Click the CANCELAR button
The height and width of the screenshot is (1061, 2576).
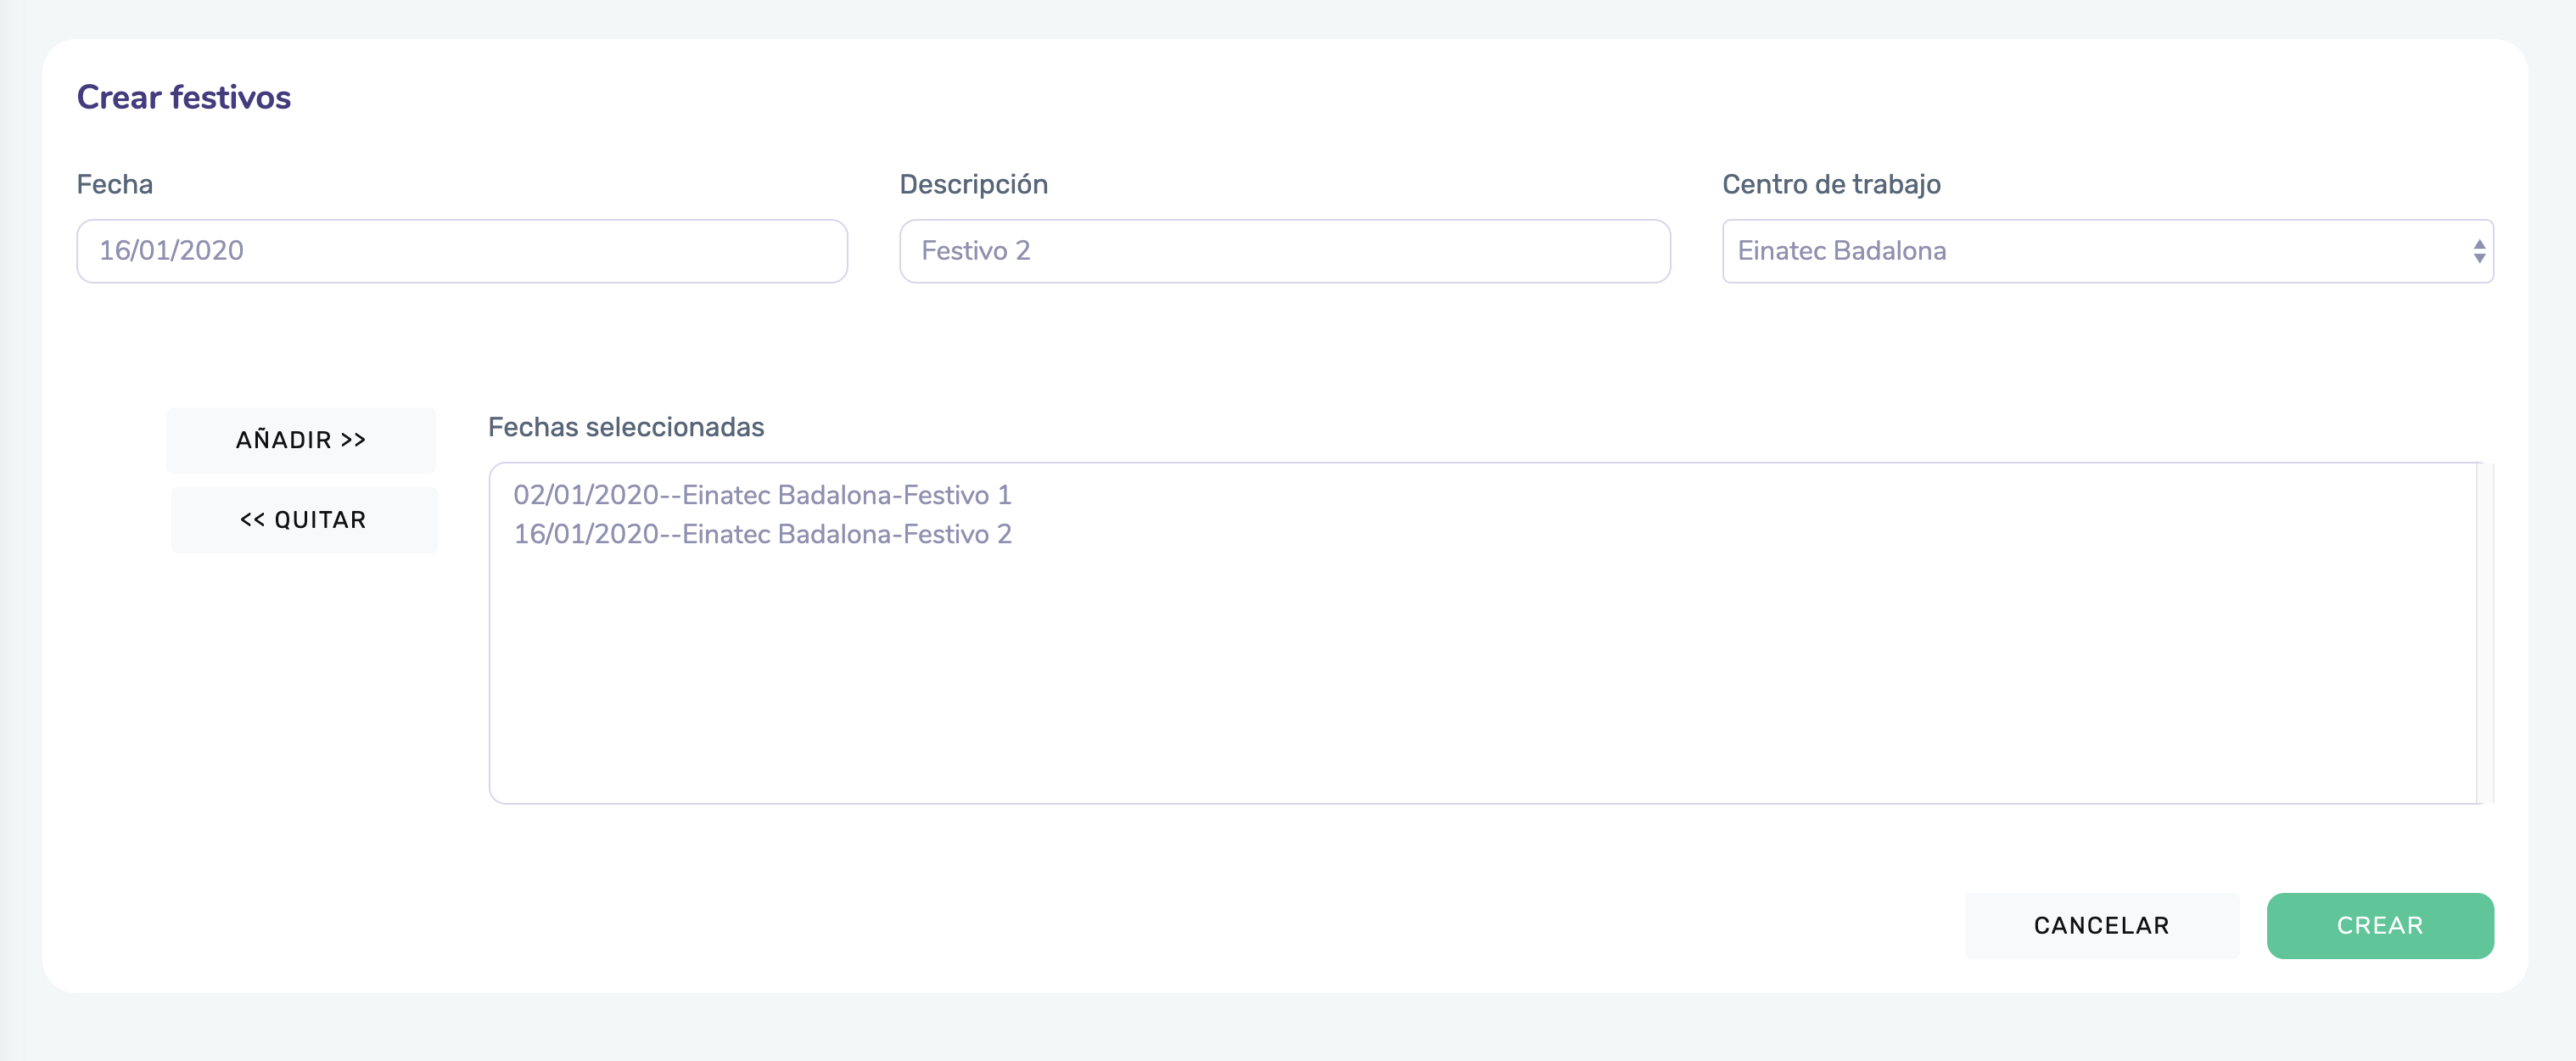tap(2101, 925)
